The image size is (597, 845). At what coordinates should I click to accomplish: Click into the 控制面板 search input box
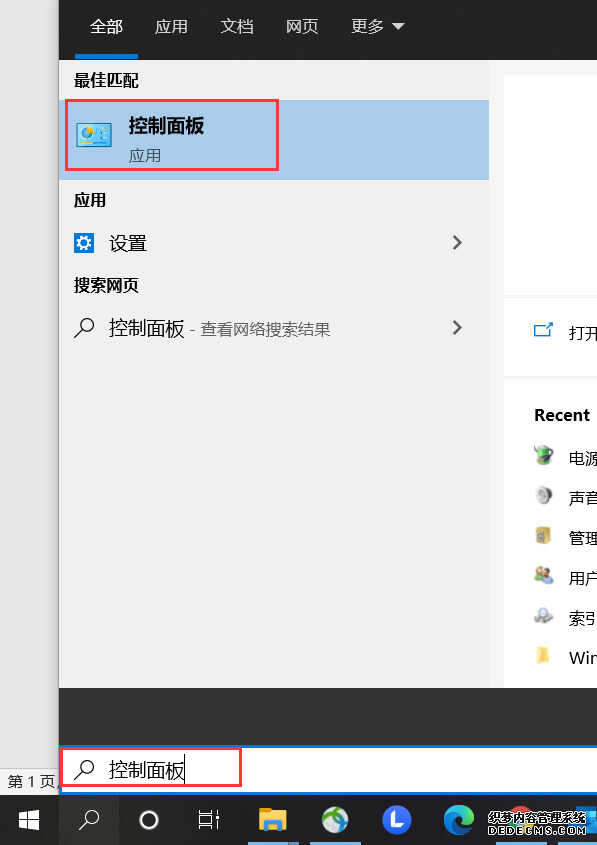click(x=329, y=770)
